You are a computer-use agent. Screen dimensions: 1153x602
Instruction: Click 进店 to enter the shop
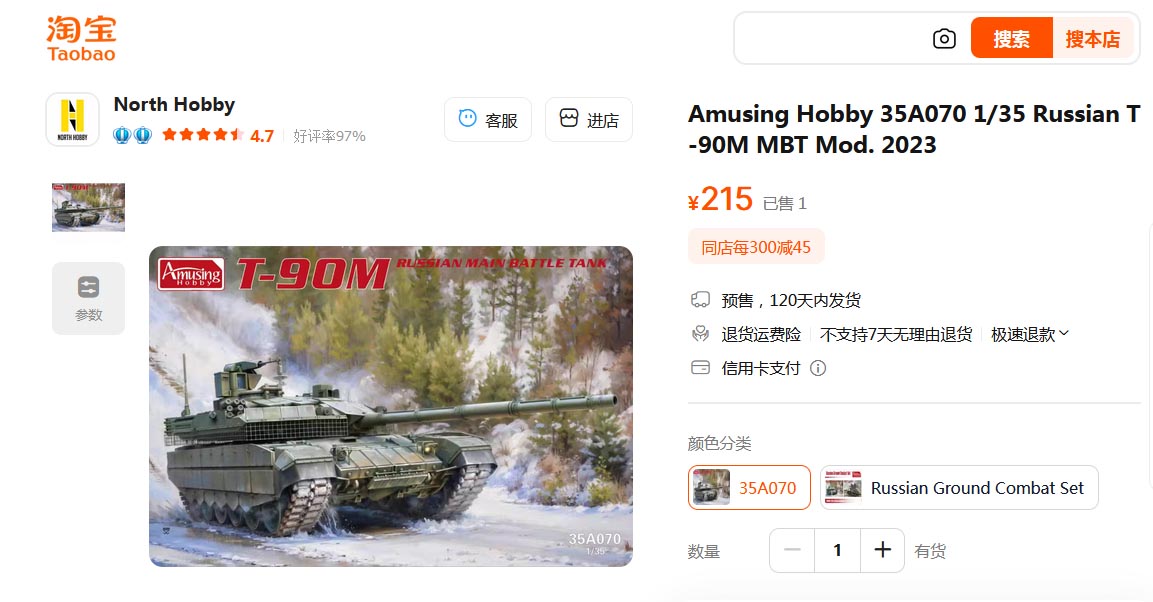tap(589, 120)
